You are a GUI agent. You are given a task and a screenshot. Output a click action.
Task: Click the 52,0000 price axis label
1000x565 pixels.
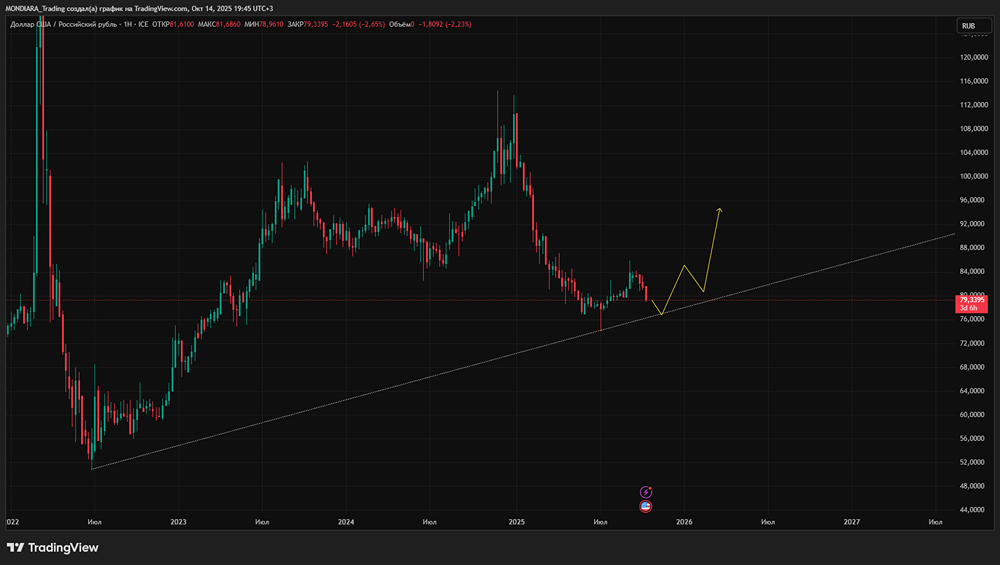[974, 462]
